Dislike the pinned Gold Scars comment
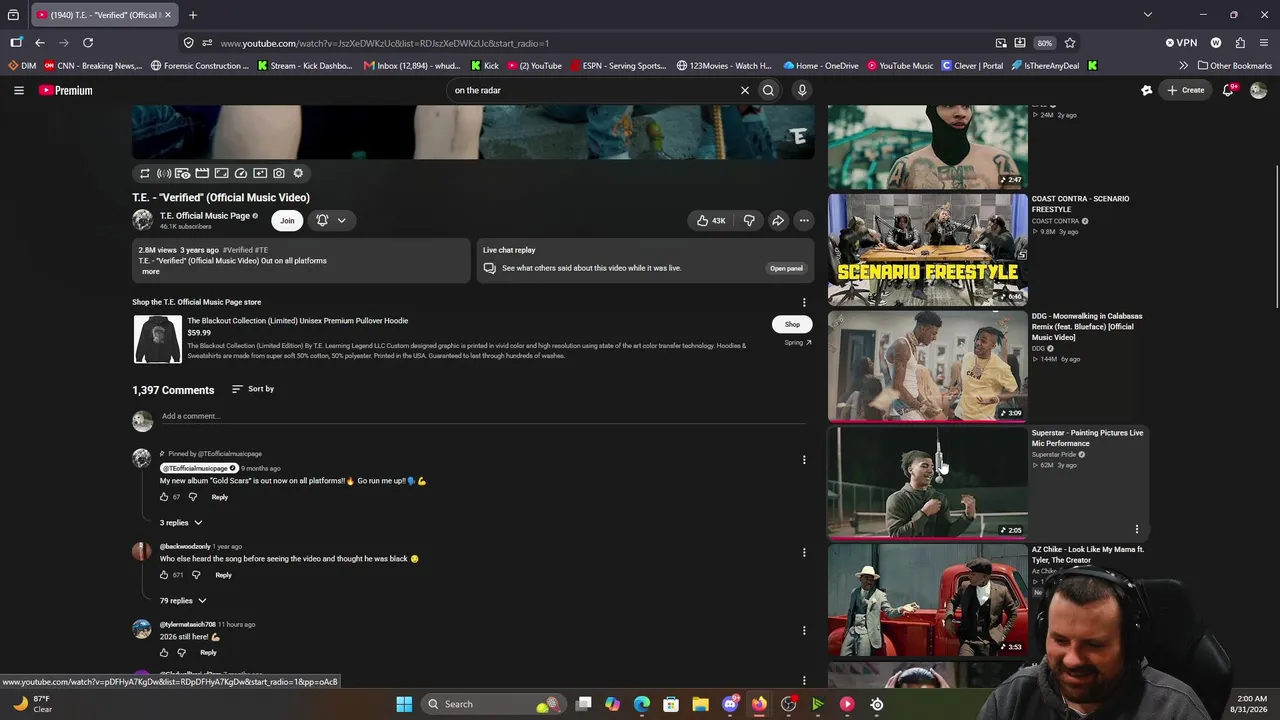The height and width of the screenshot is (720, 1280). tap(193, 497)
